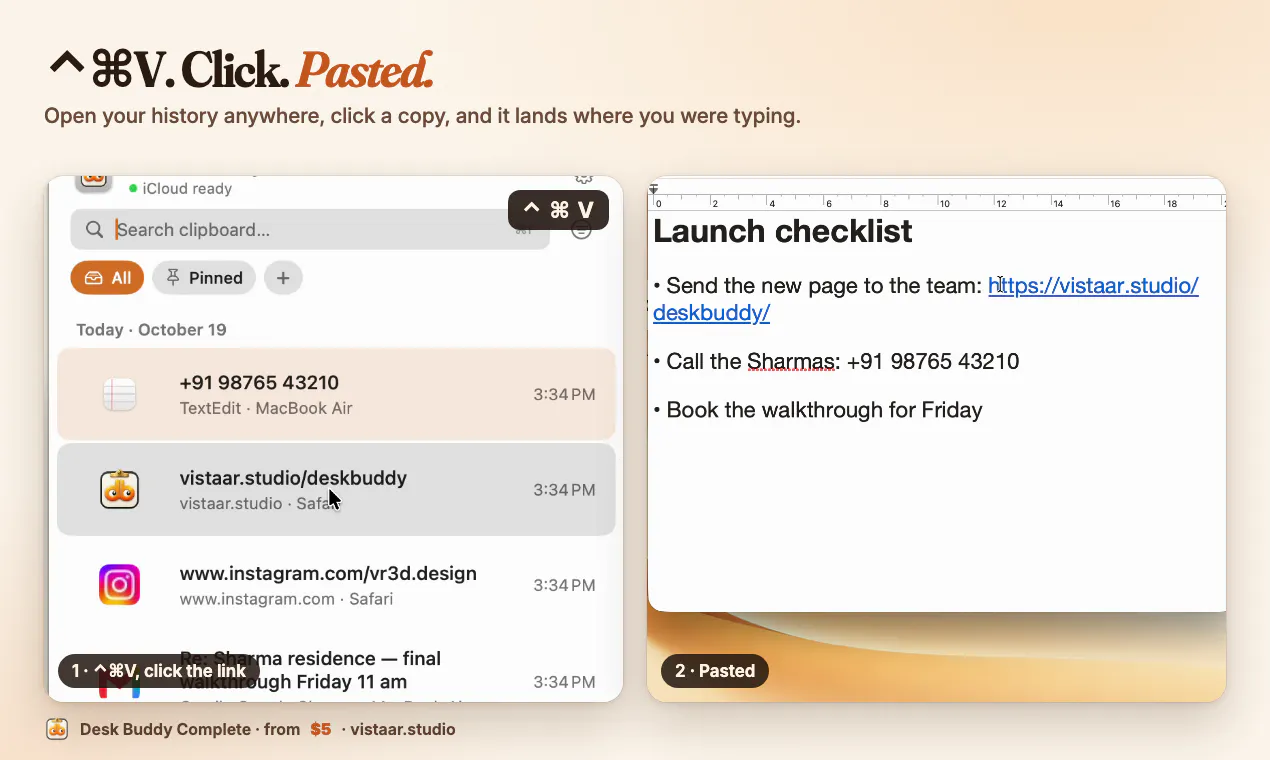Click the "Call the Sharmas: +91 98765 43210" line

(x=836, y=361)
